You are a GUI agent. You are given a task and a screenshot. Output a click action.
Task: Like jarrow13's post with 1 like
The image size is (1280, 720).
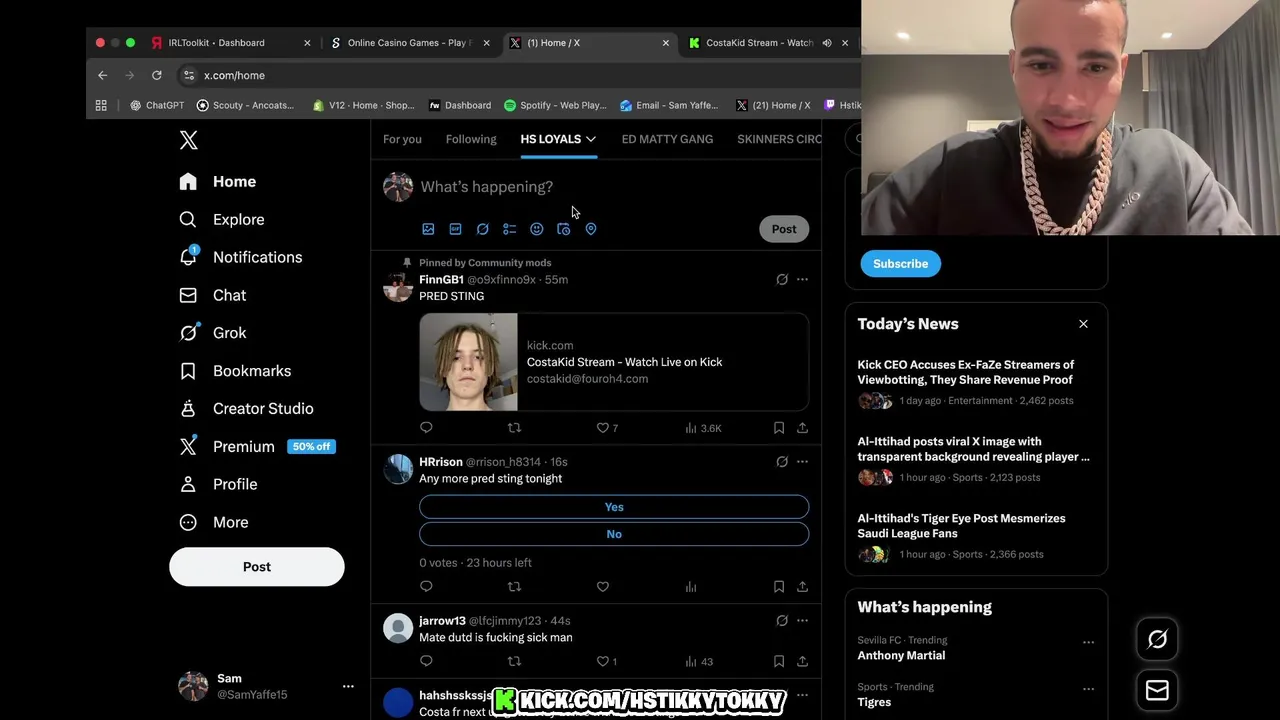pyautogui.click(x=607, y=661)
